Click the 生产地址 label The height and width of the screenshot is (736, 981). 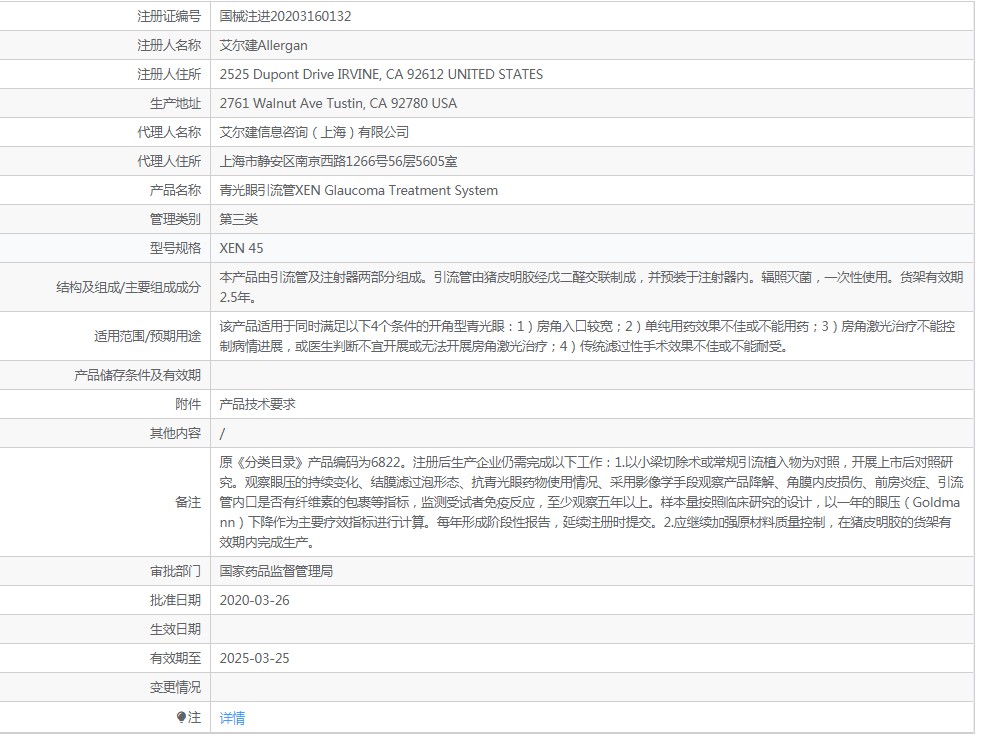[175, 103]
